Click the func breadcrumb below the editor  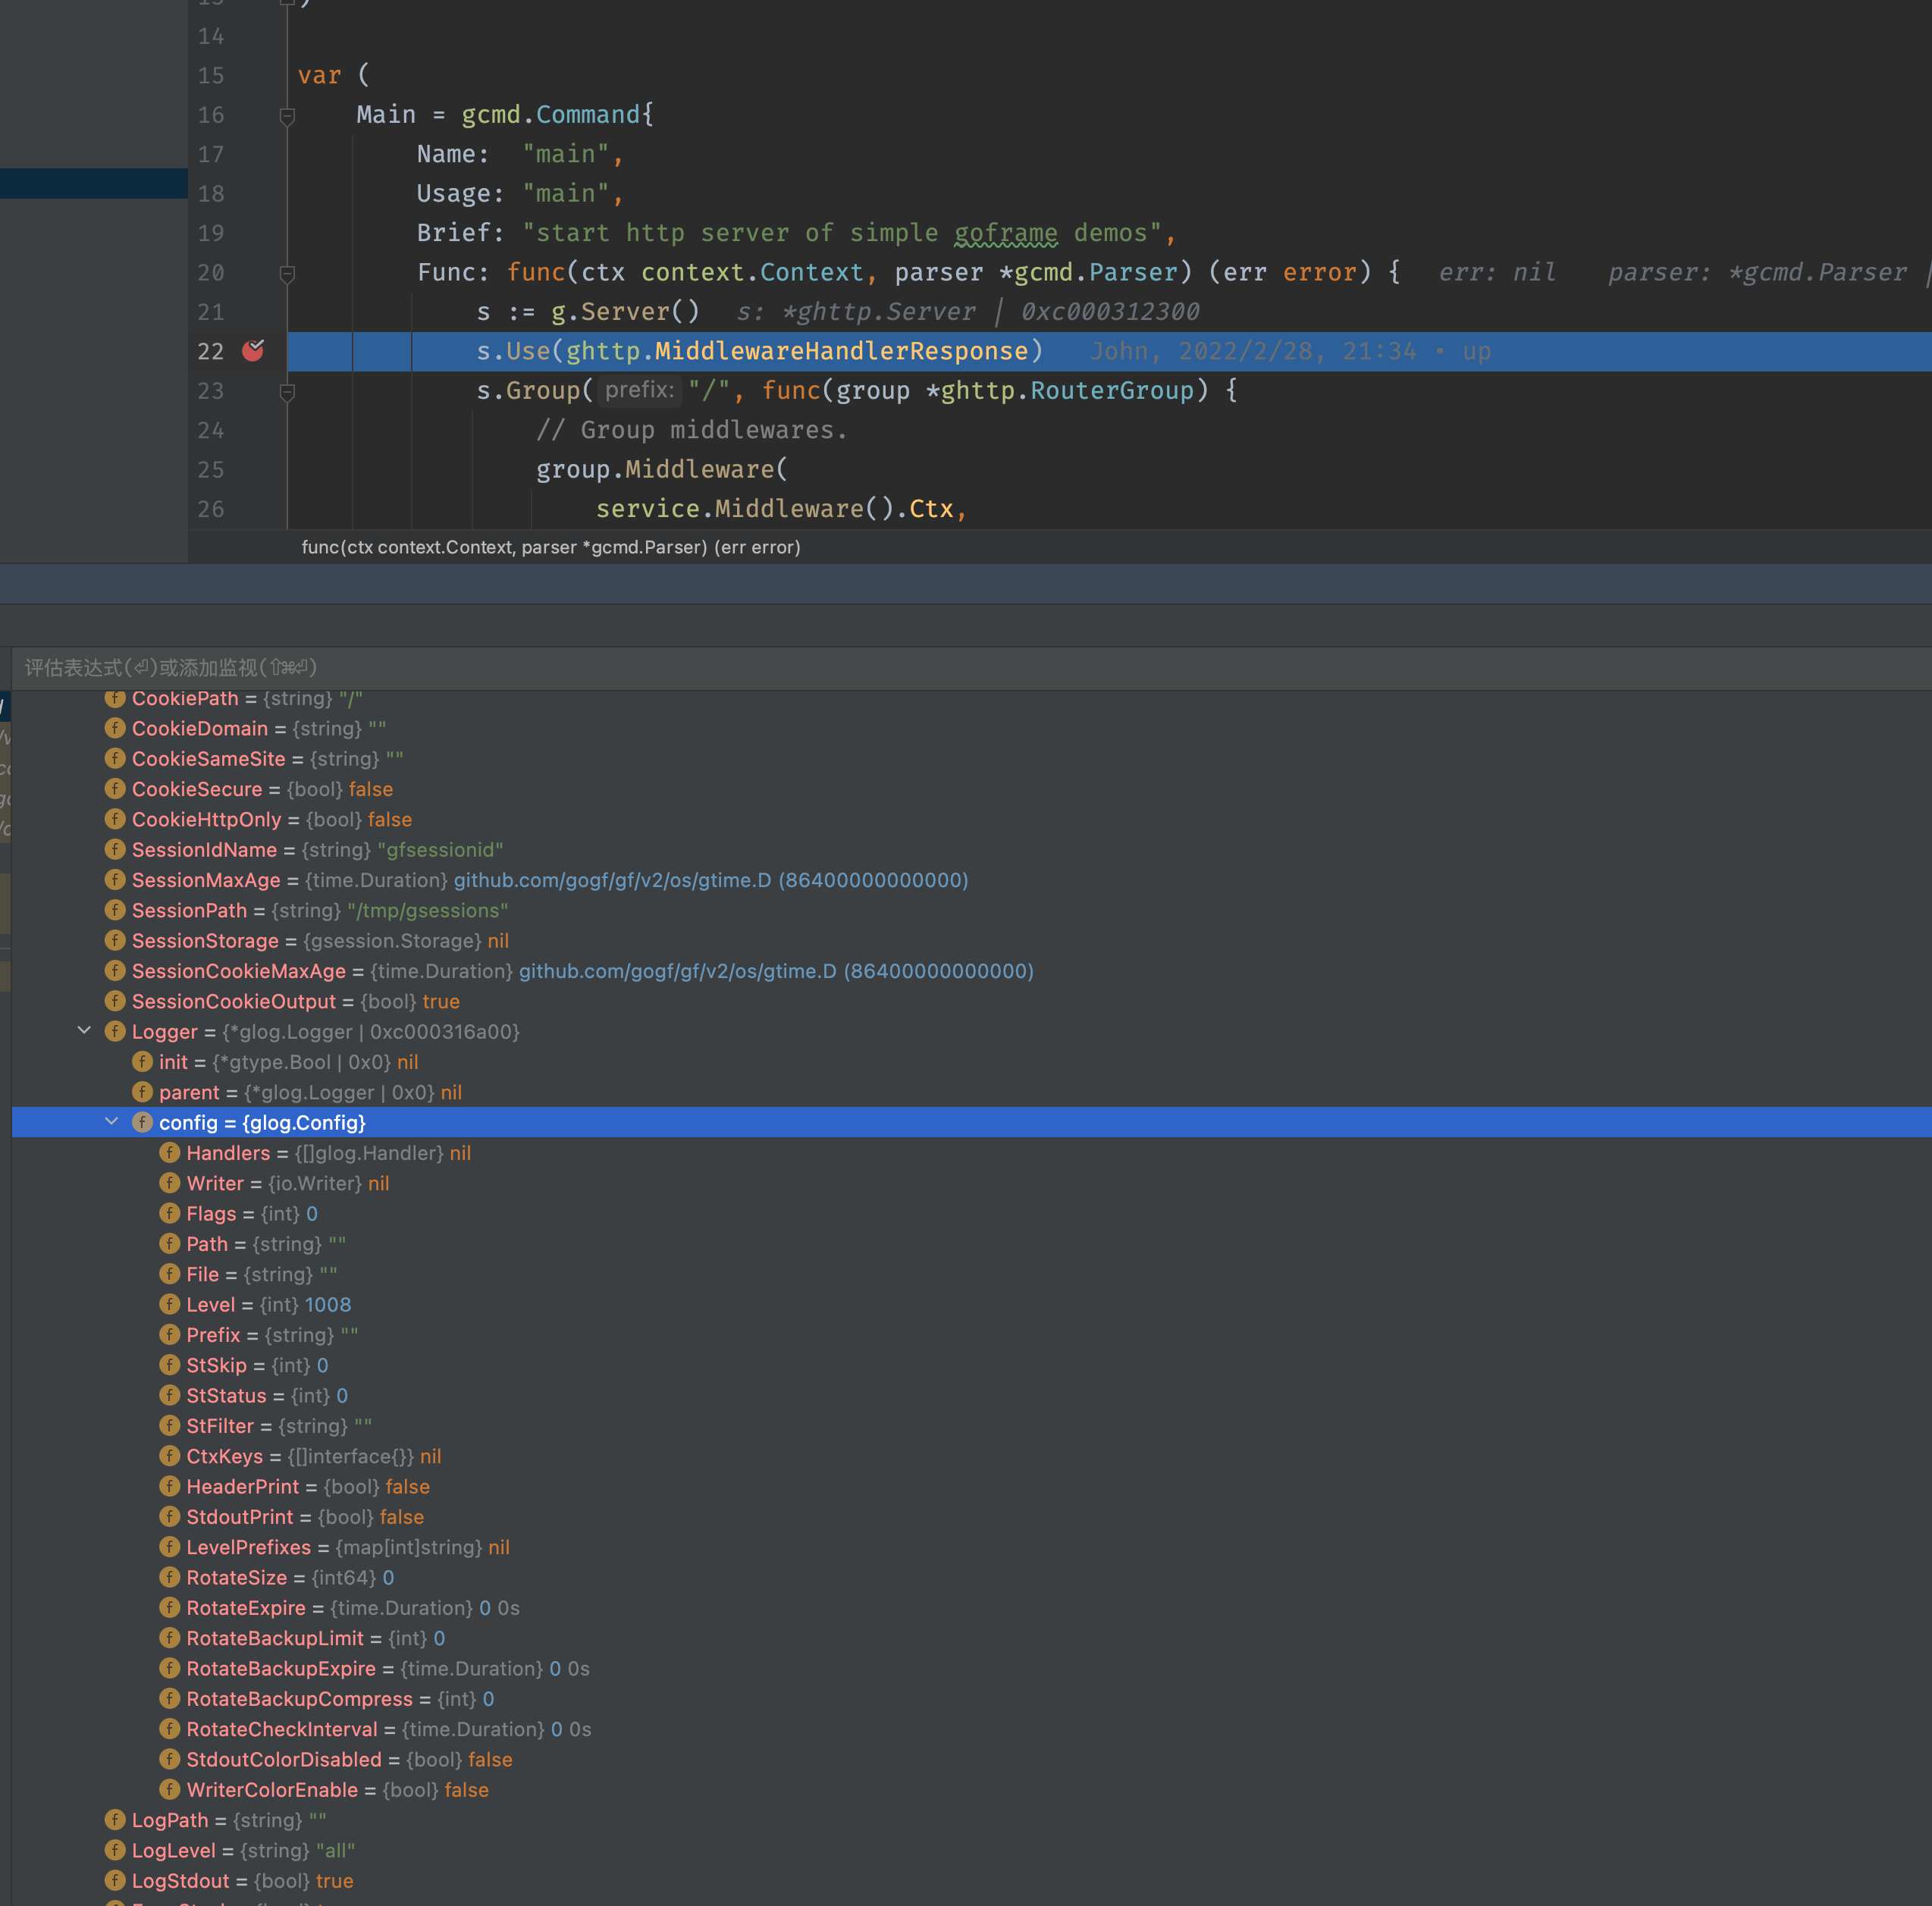tap(551, 547)
